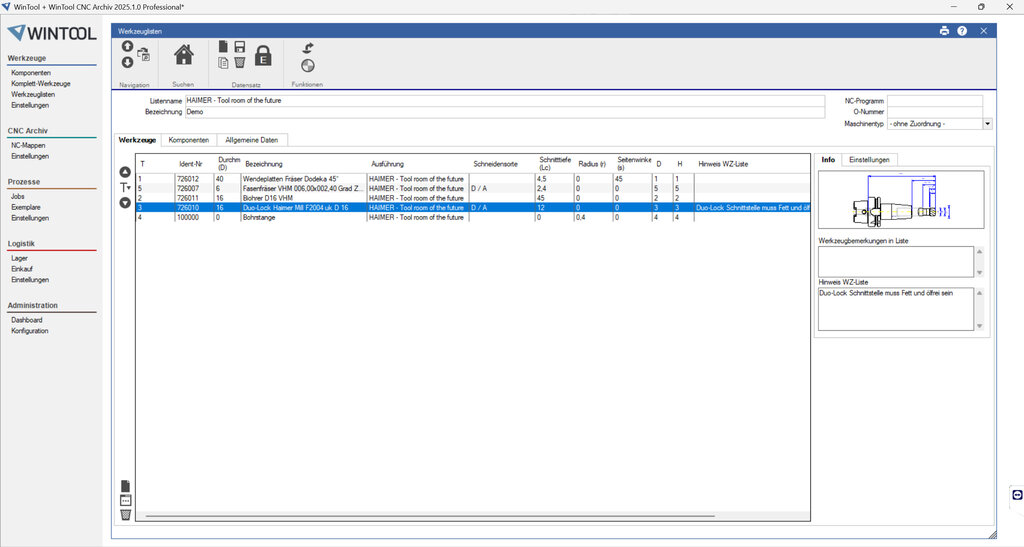Open Komponenten in sidebar

point(31,73)
